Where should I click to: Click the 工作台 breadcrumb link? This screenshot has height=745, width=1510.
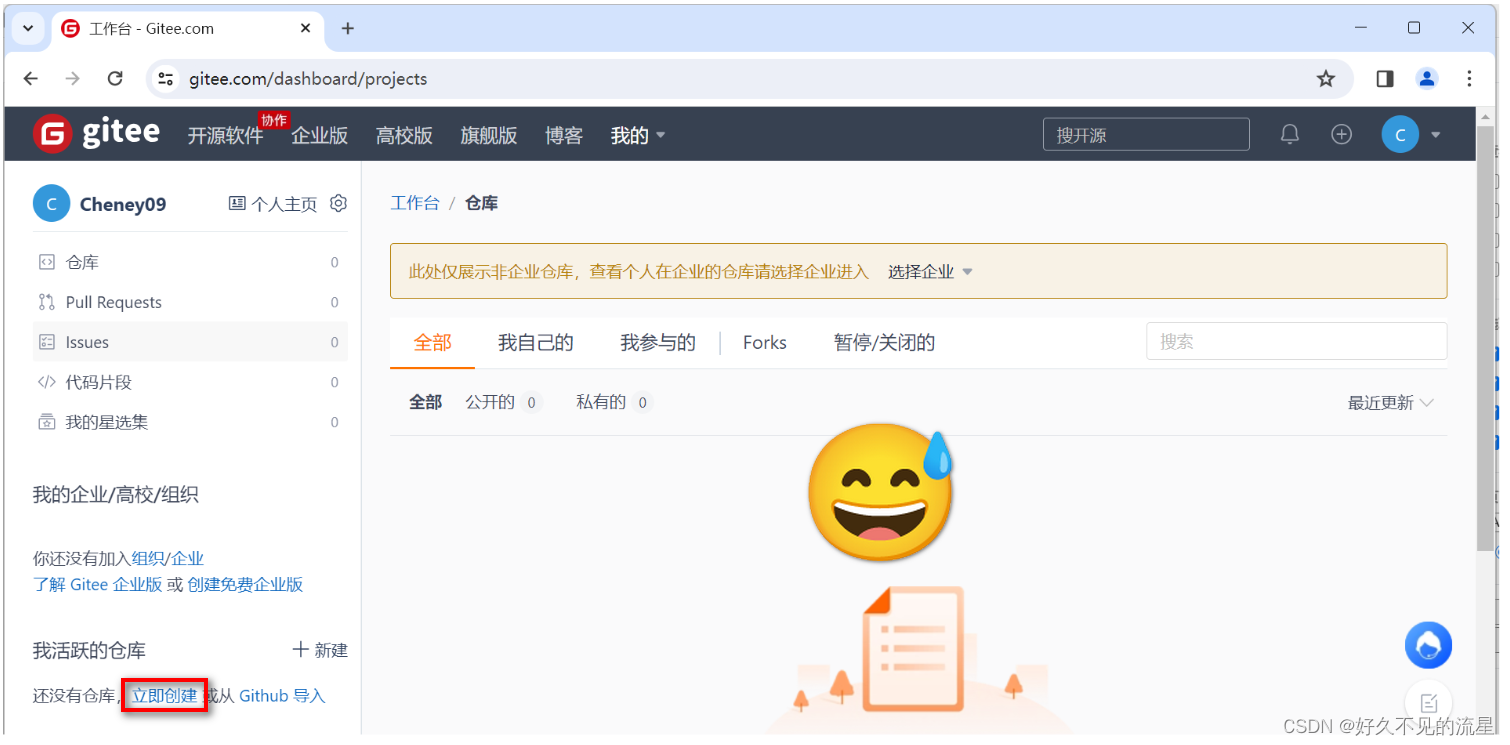tap(415, 203)
